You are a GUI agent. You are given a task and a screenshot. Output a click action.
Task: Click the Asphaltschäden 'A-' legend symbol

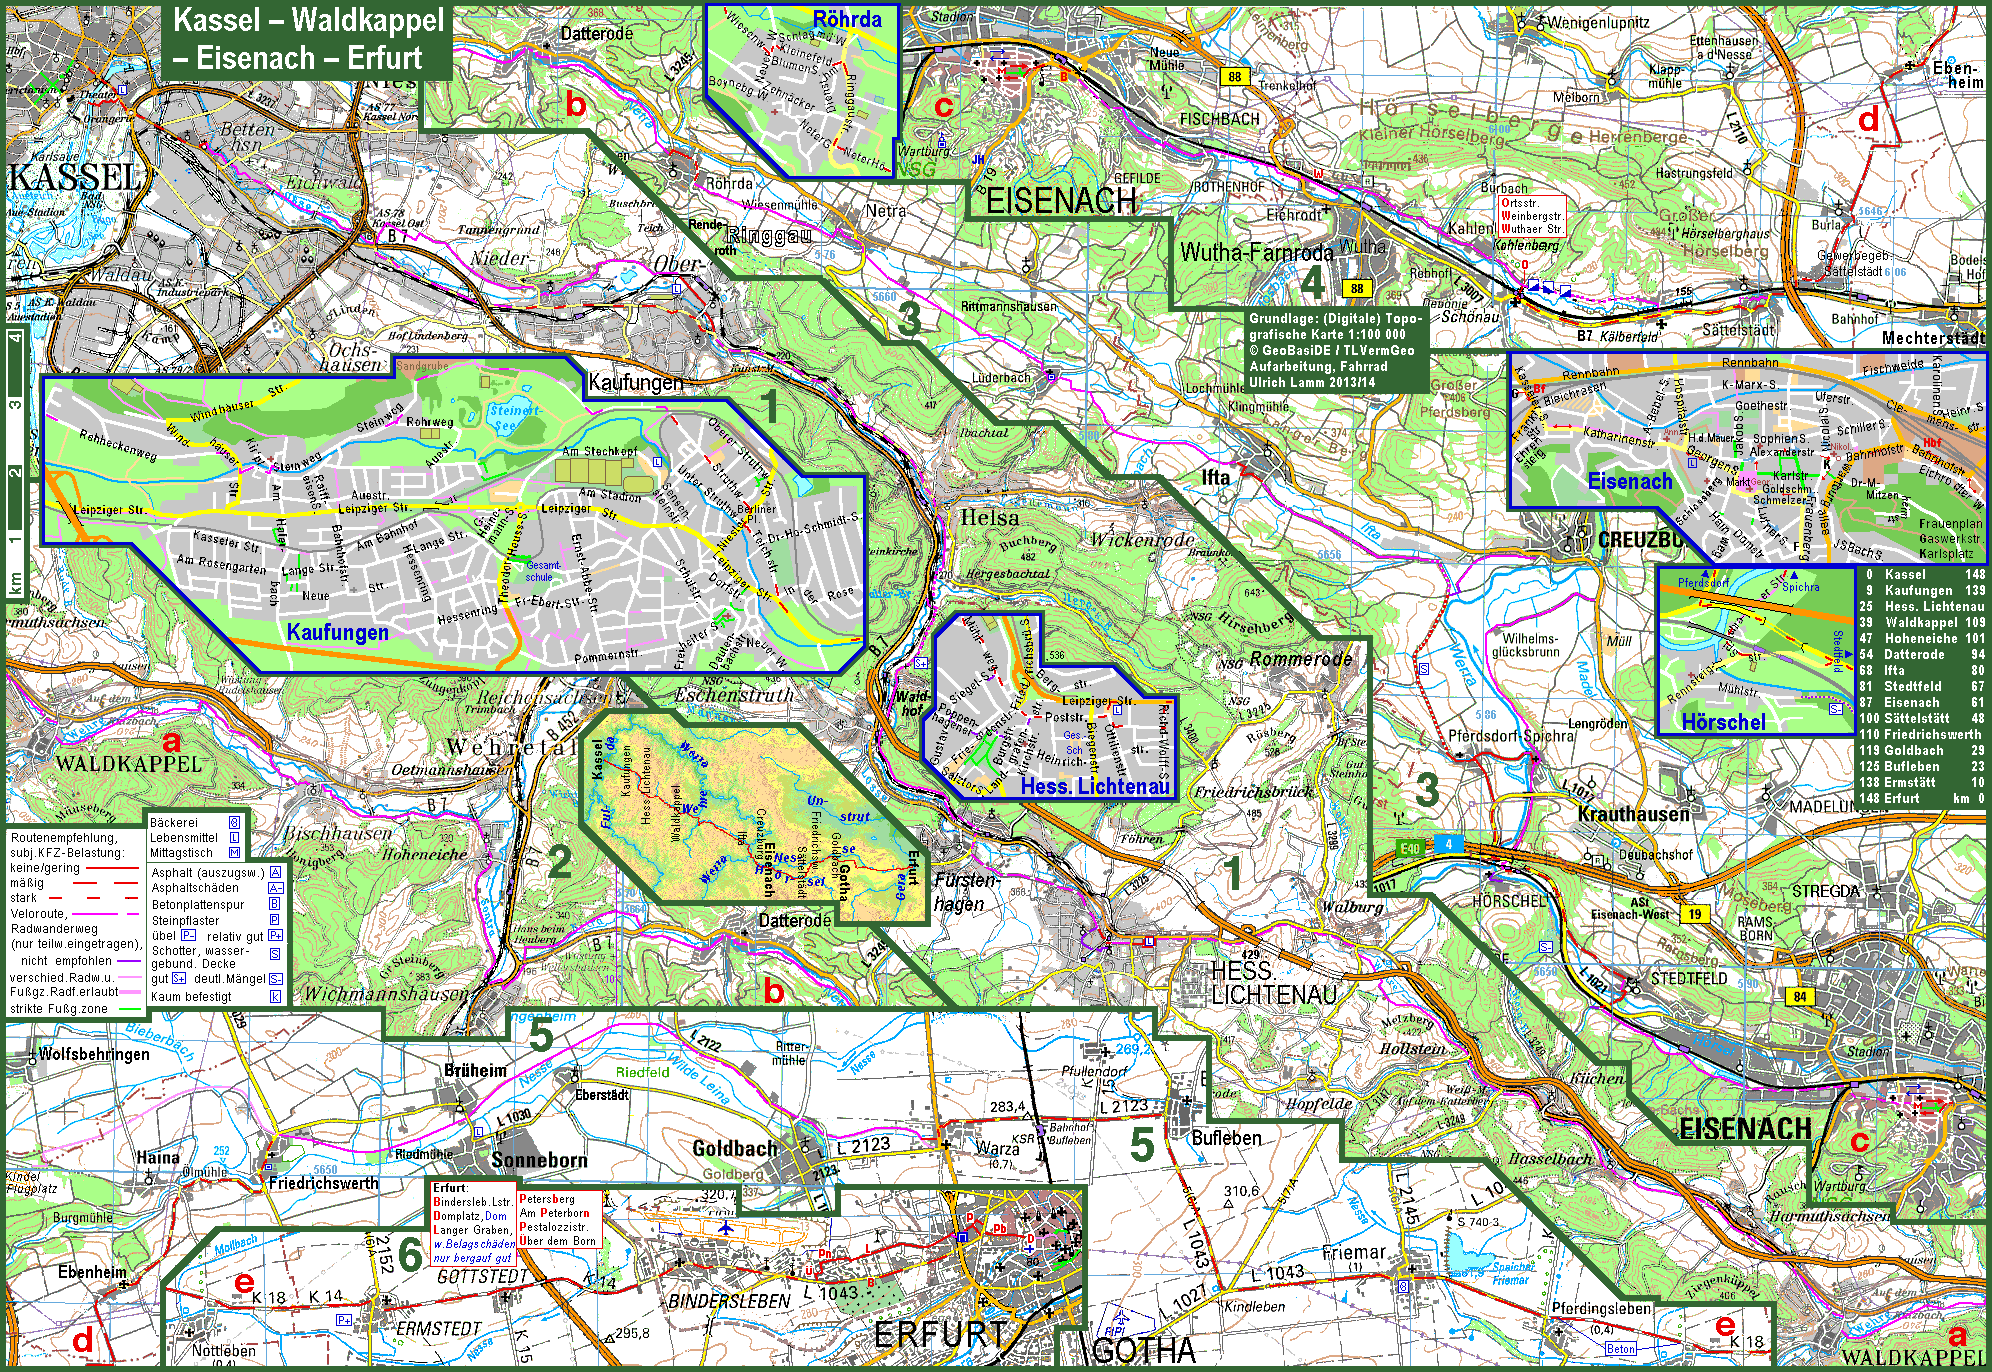275,888
